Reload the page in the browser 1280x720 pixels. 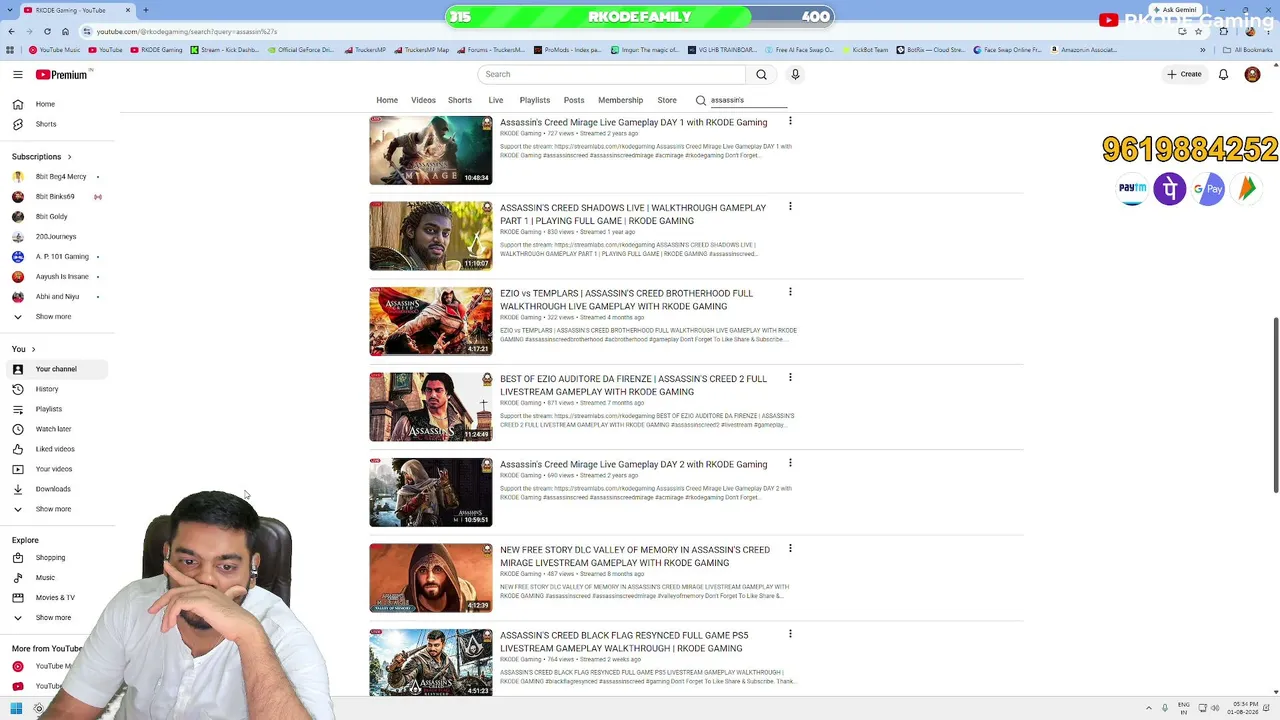click(x=47, y=31)
